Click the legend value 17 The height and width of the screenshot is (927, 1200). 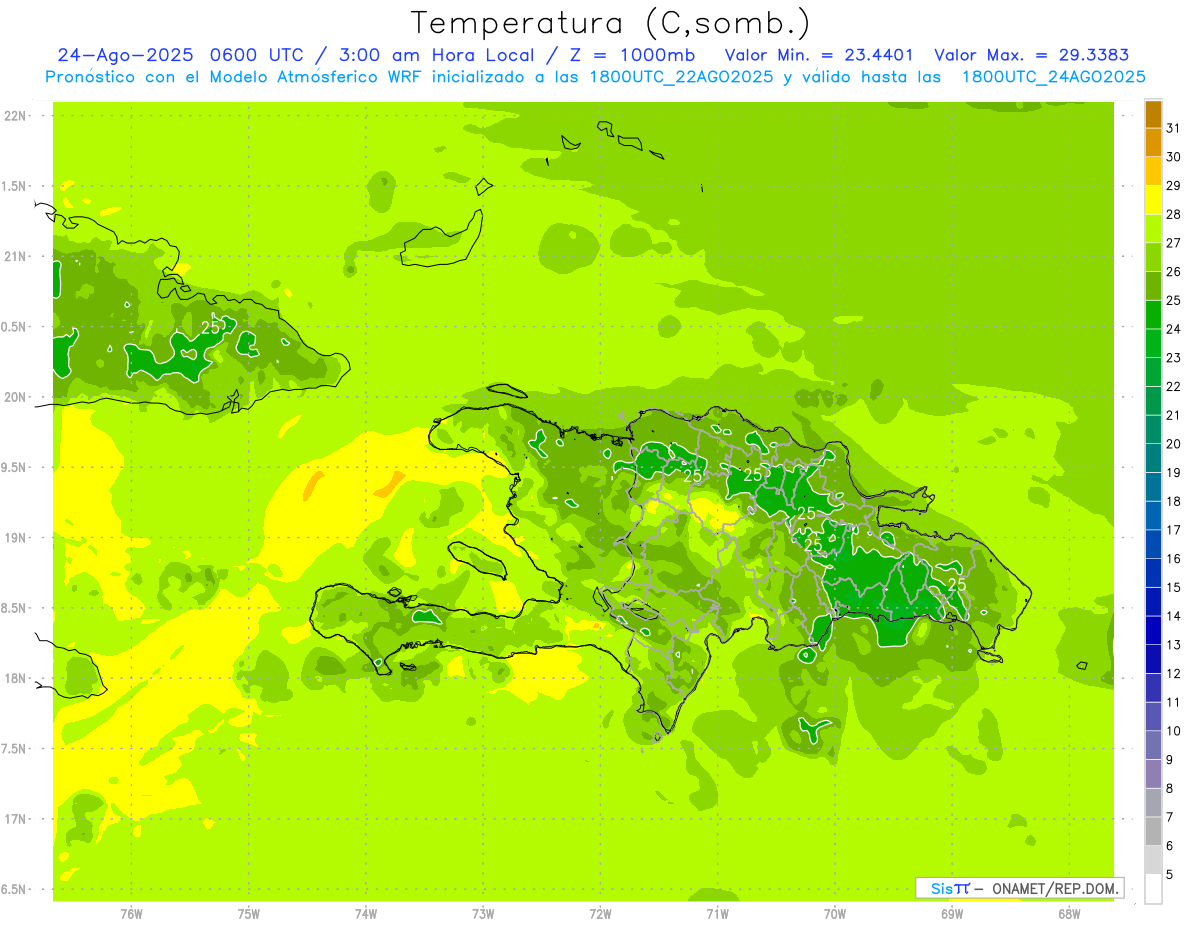click(x=1173, y=530)
